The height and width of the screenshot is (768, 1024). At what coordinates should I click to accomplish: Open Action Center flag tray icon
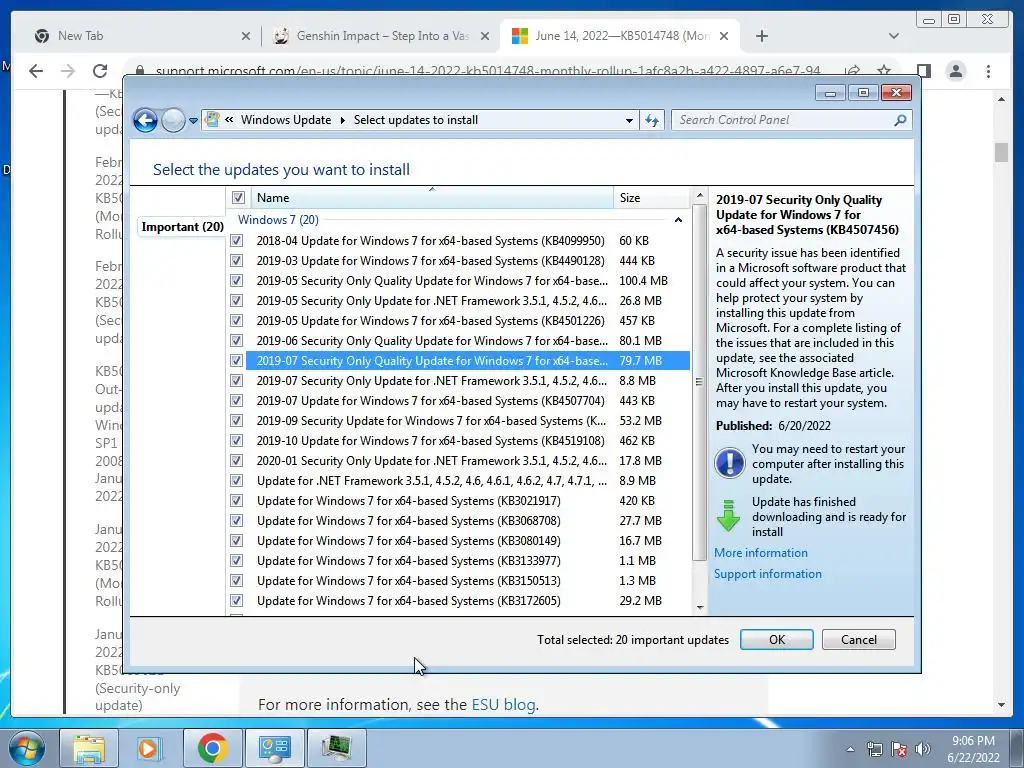click(899, 749)
